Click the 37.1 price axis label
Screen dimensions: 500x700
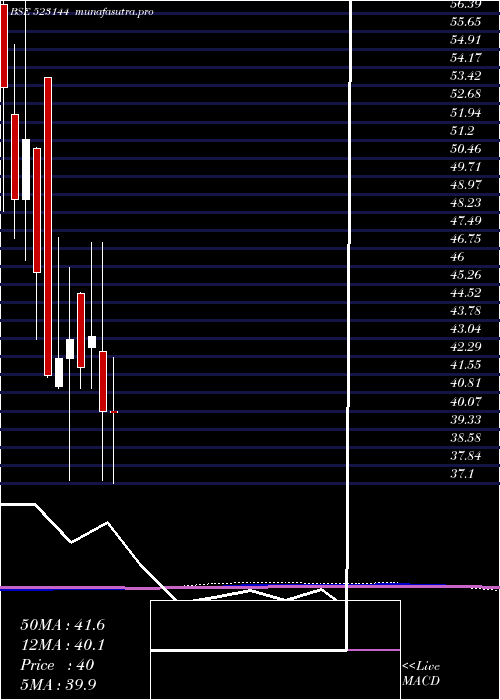coord(462,473)
